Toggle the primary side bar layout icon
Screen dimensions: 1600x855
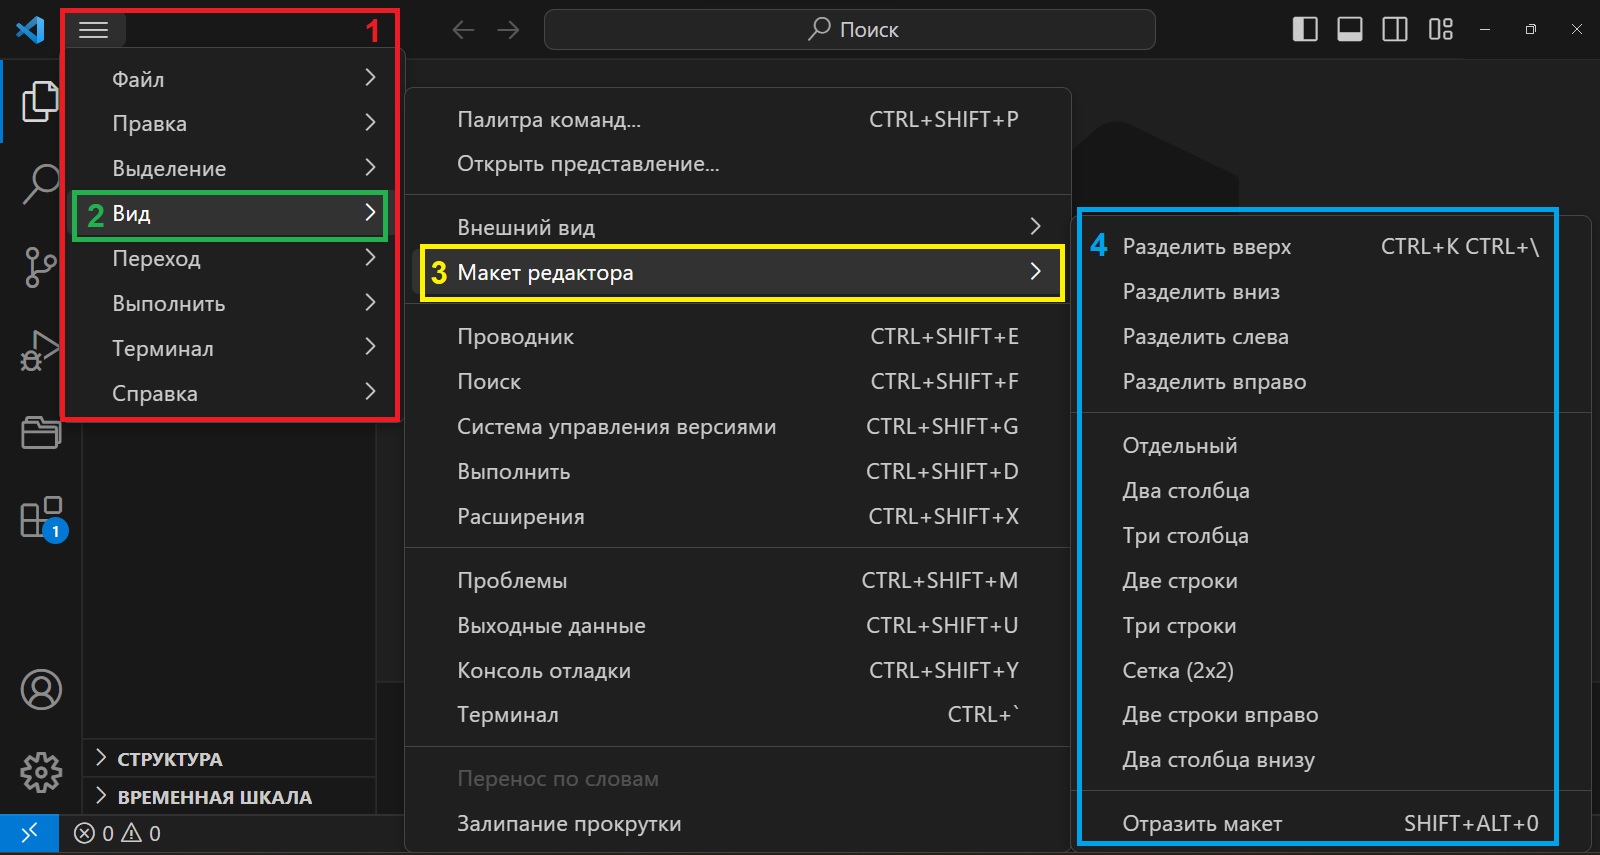tap(1305, 30)
